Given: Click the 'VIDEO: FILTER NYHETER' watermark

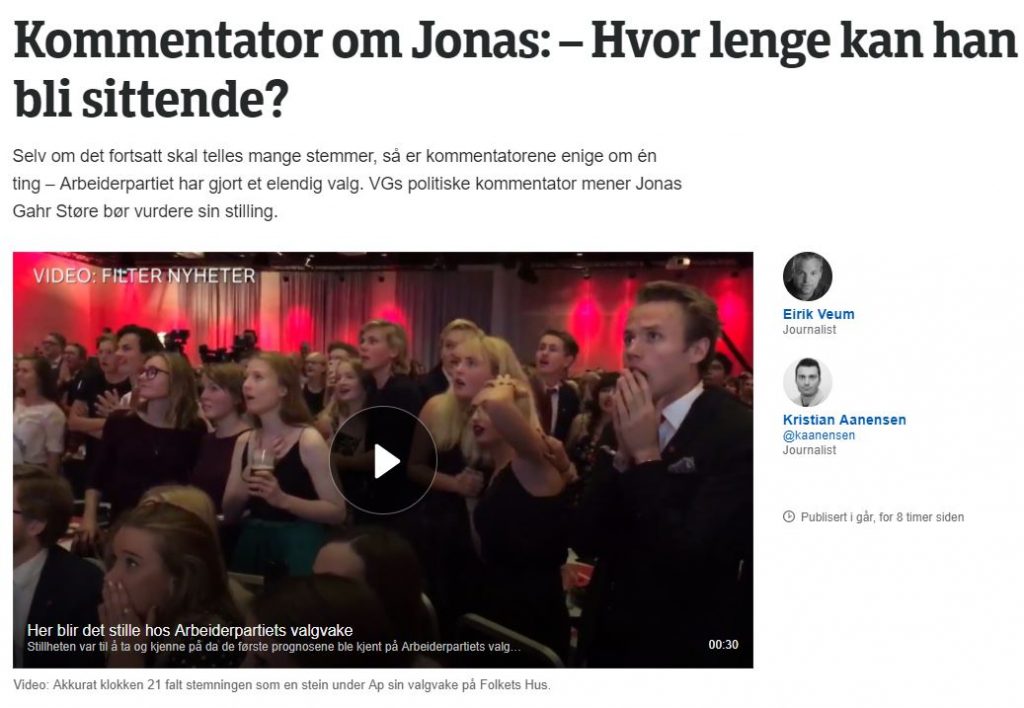Looking at the screenshot, I should (x=144, y=276).
